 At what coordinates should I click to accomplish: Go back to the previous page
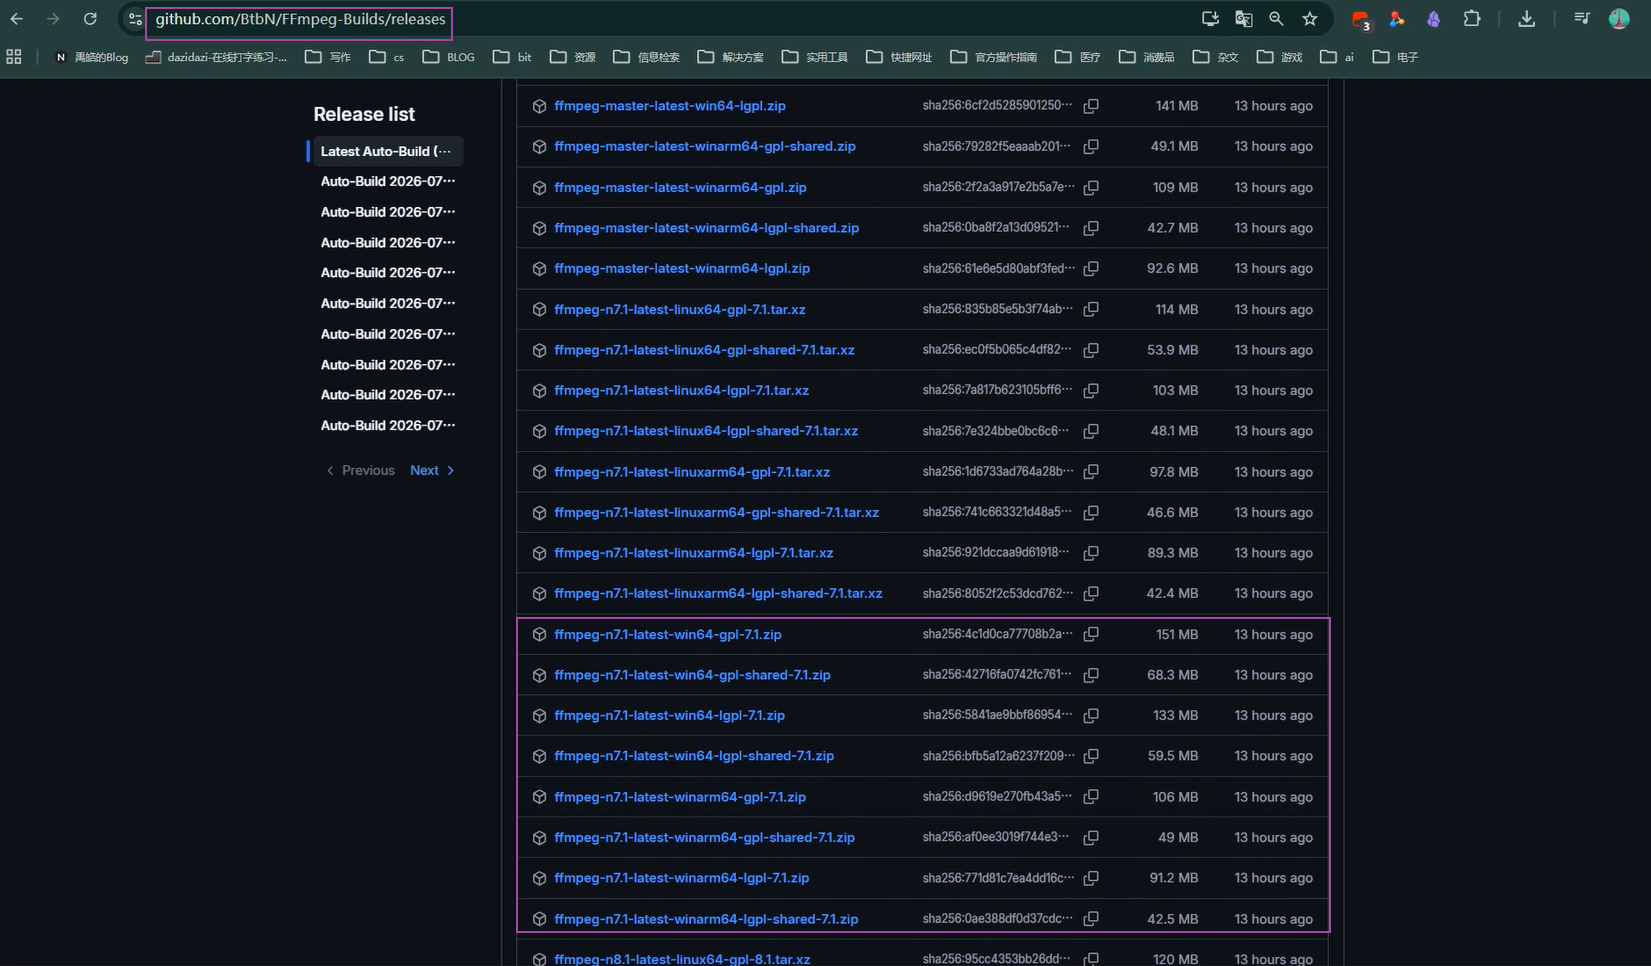tap(17, 19)
